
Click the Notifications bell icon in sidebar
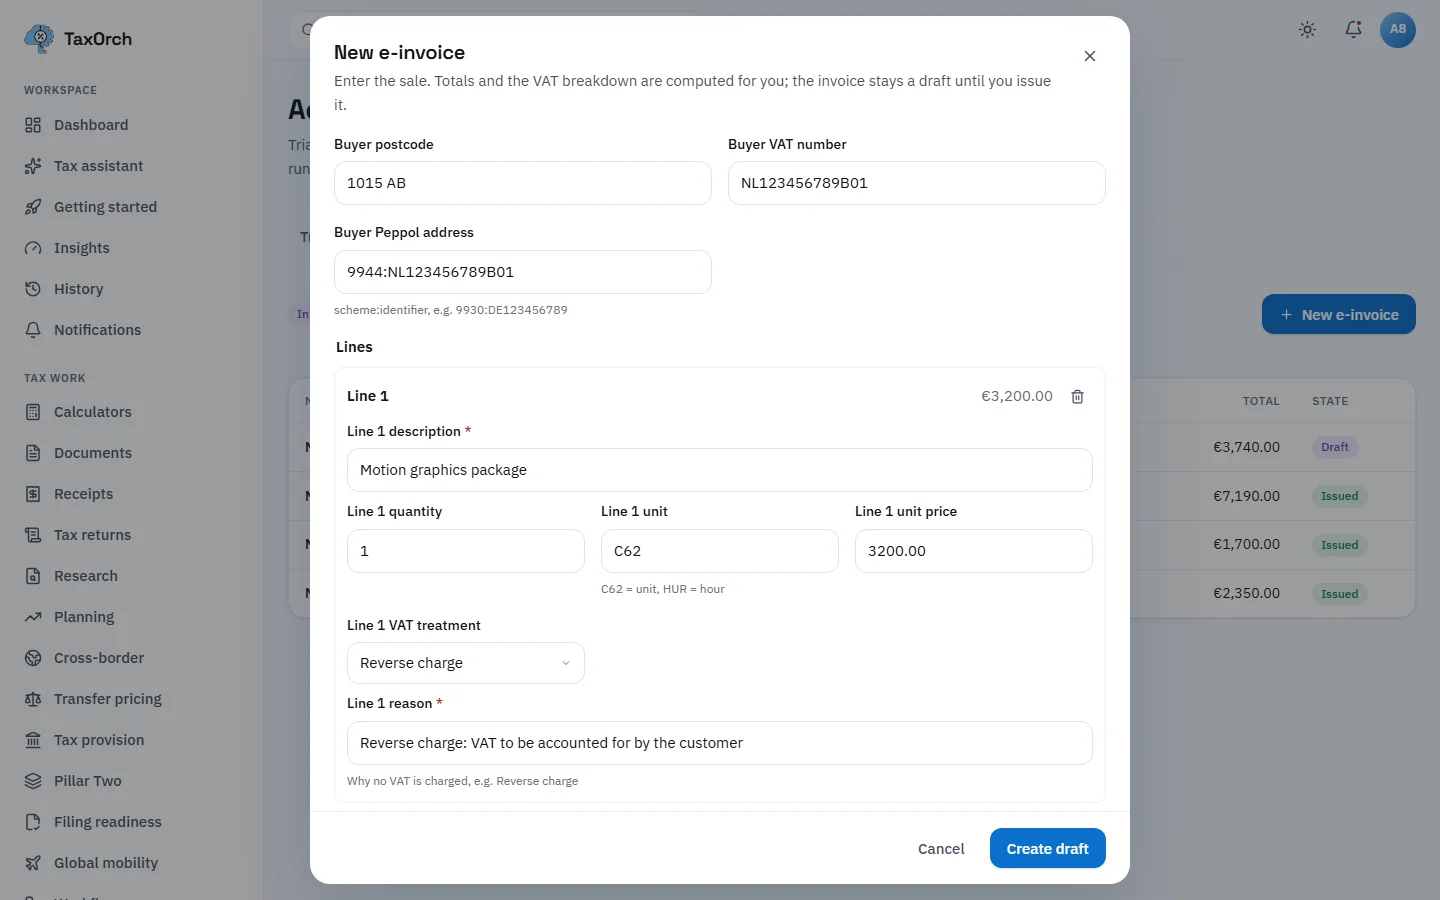click(x=33, y=330)
